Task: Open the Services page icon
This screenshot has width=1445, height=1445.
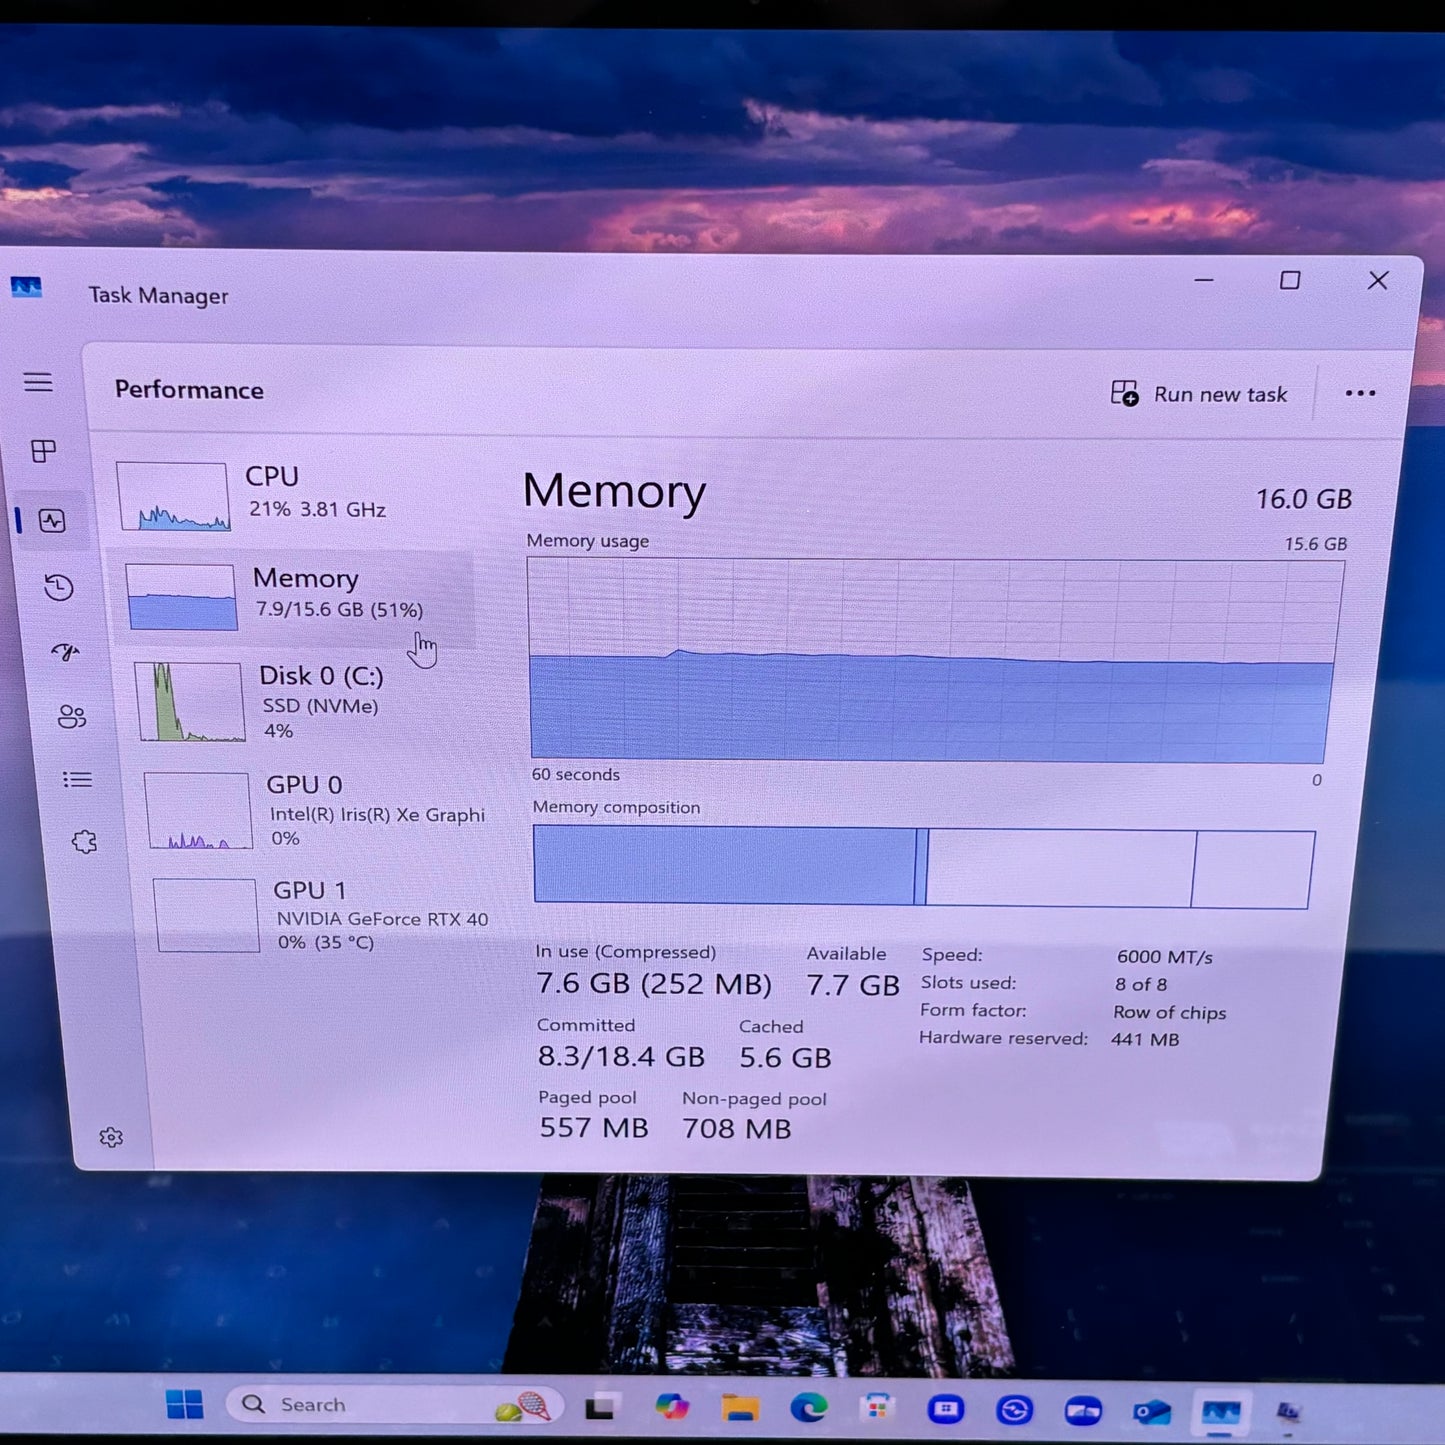Action: click(x=85, y=838)
